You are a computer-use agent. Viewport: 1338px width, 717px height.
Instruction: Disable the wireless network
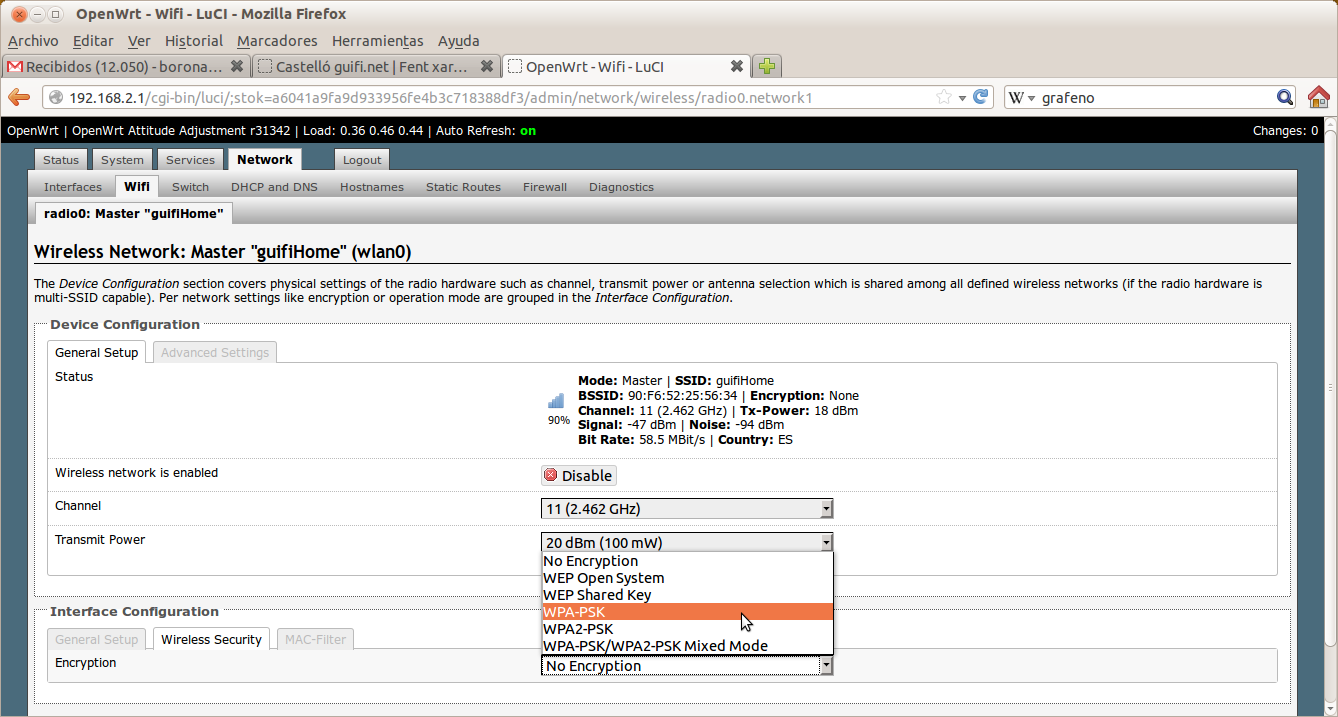point(578,475)
